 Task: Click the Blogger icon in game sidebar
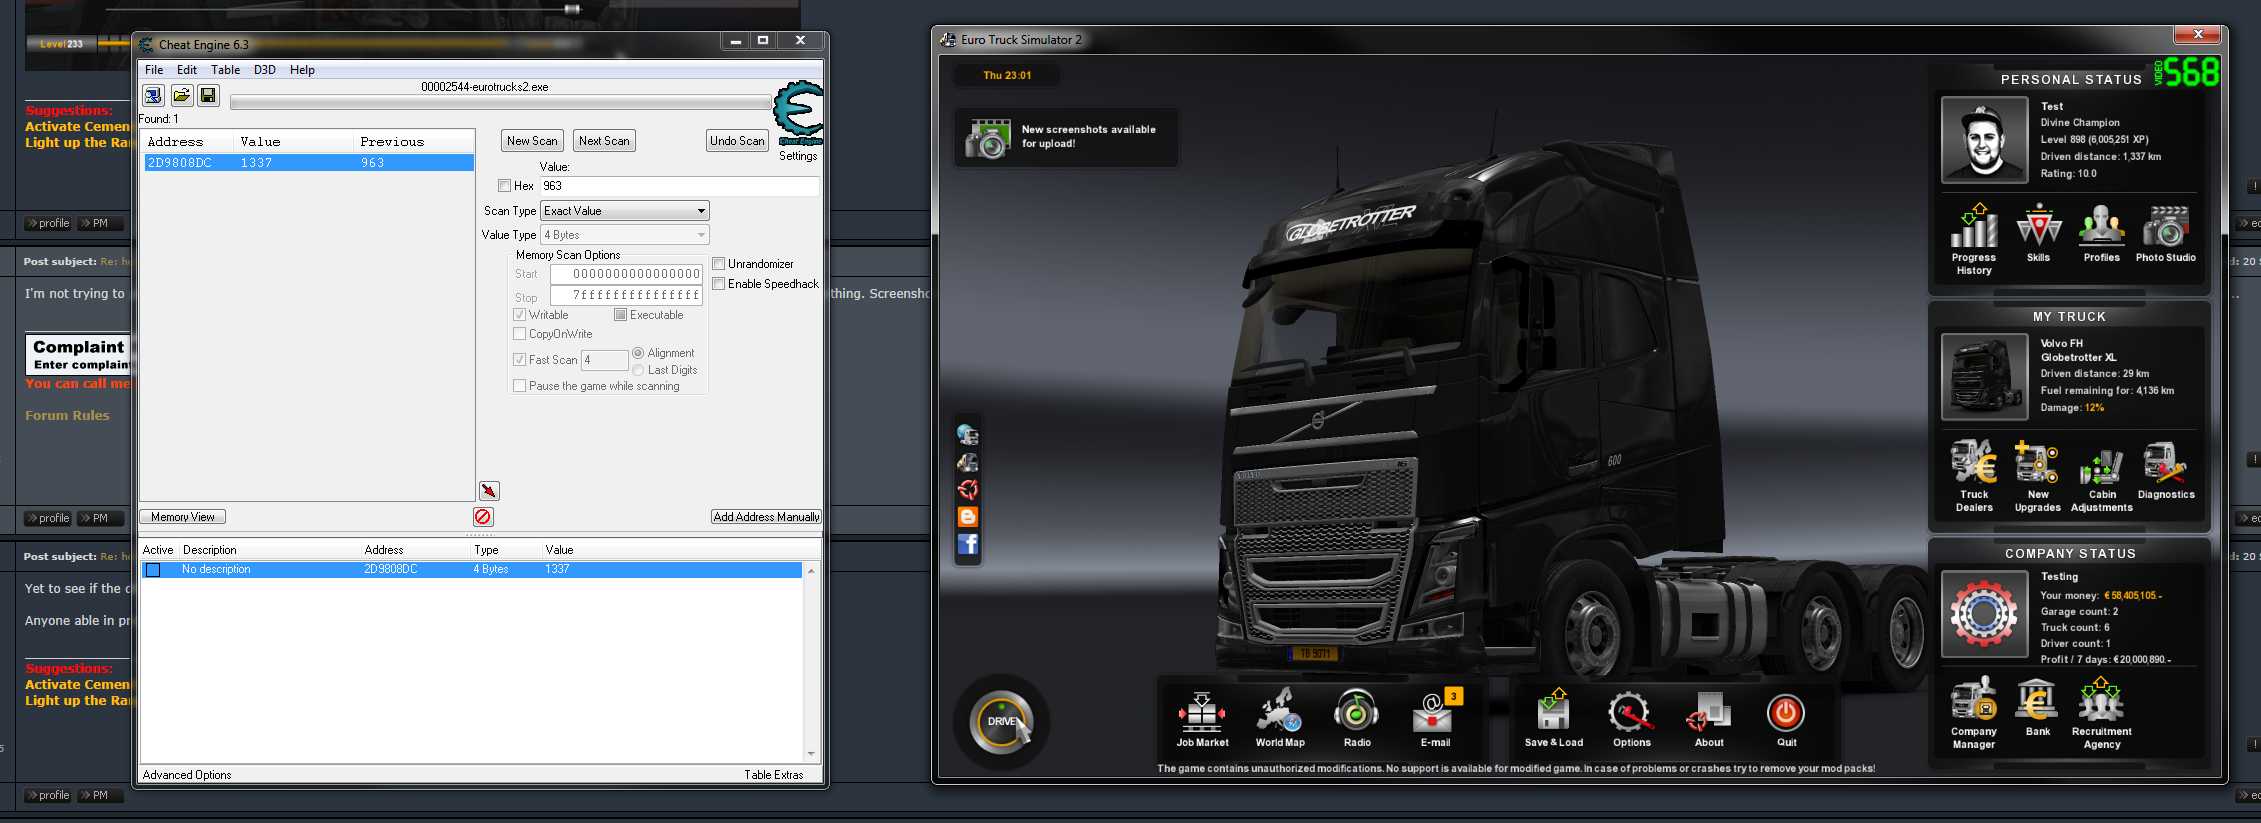pyautogui.click(x=968, y=517)
